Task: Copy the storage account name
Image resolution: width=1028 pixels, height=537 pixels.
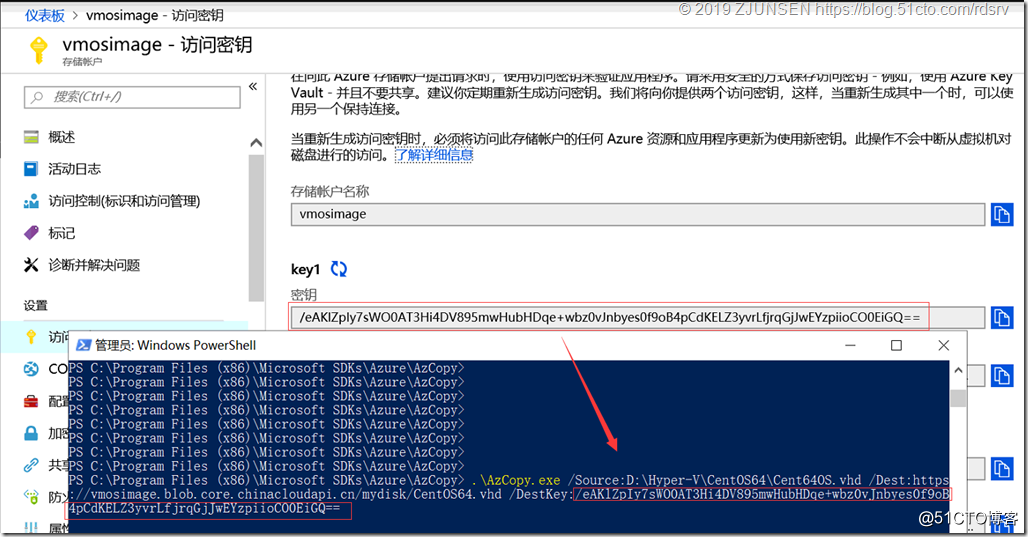Action: coord(1002,214)
